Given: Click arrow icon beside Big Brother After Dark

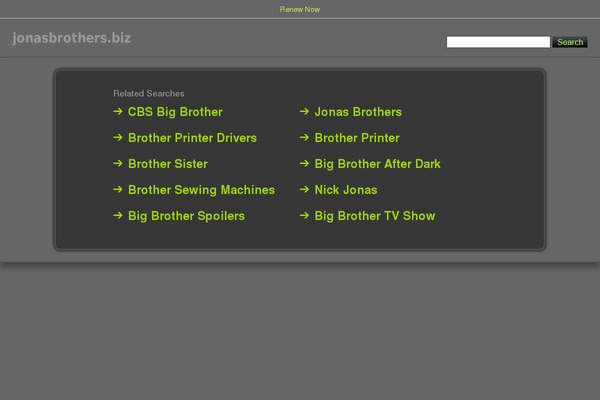Looking at the screenshot, I should (x=304, y=163).
